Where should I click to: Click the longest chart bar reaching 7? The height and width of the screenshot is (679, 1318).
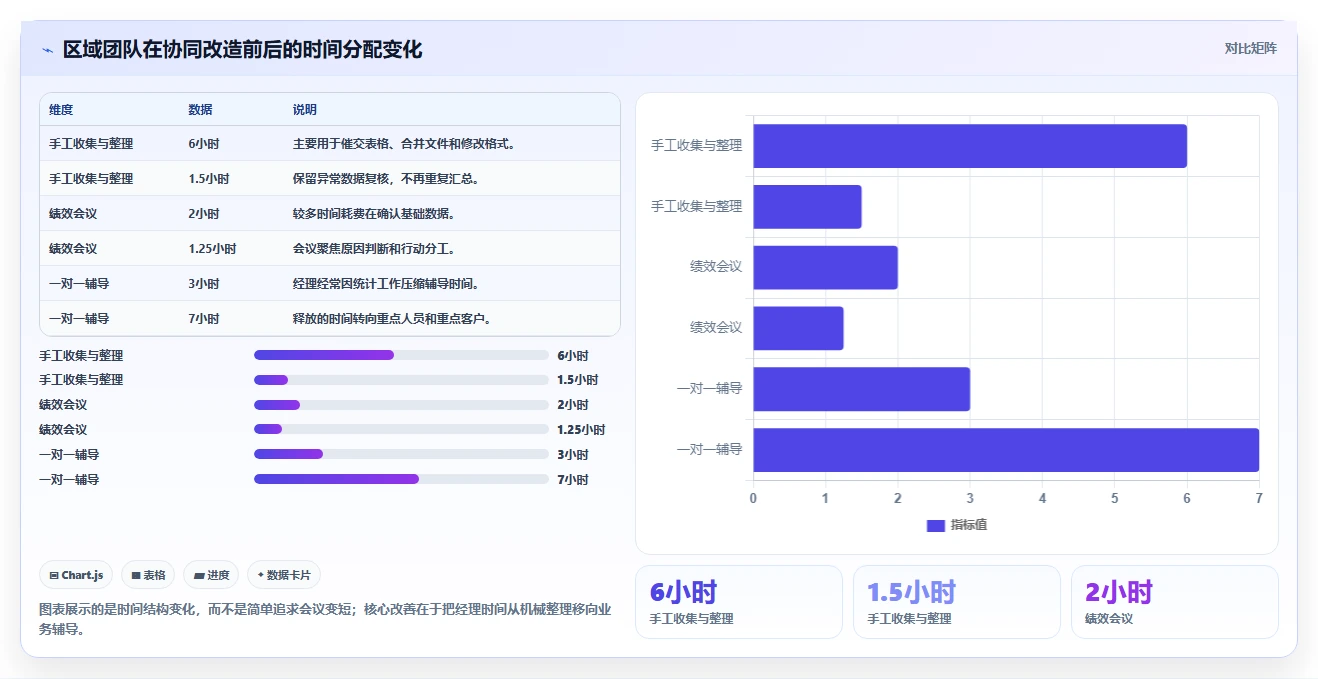coord(1006,450)
